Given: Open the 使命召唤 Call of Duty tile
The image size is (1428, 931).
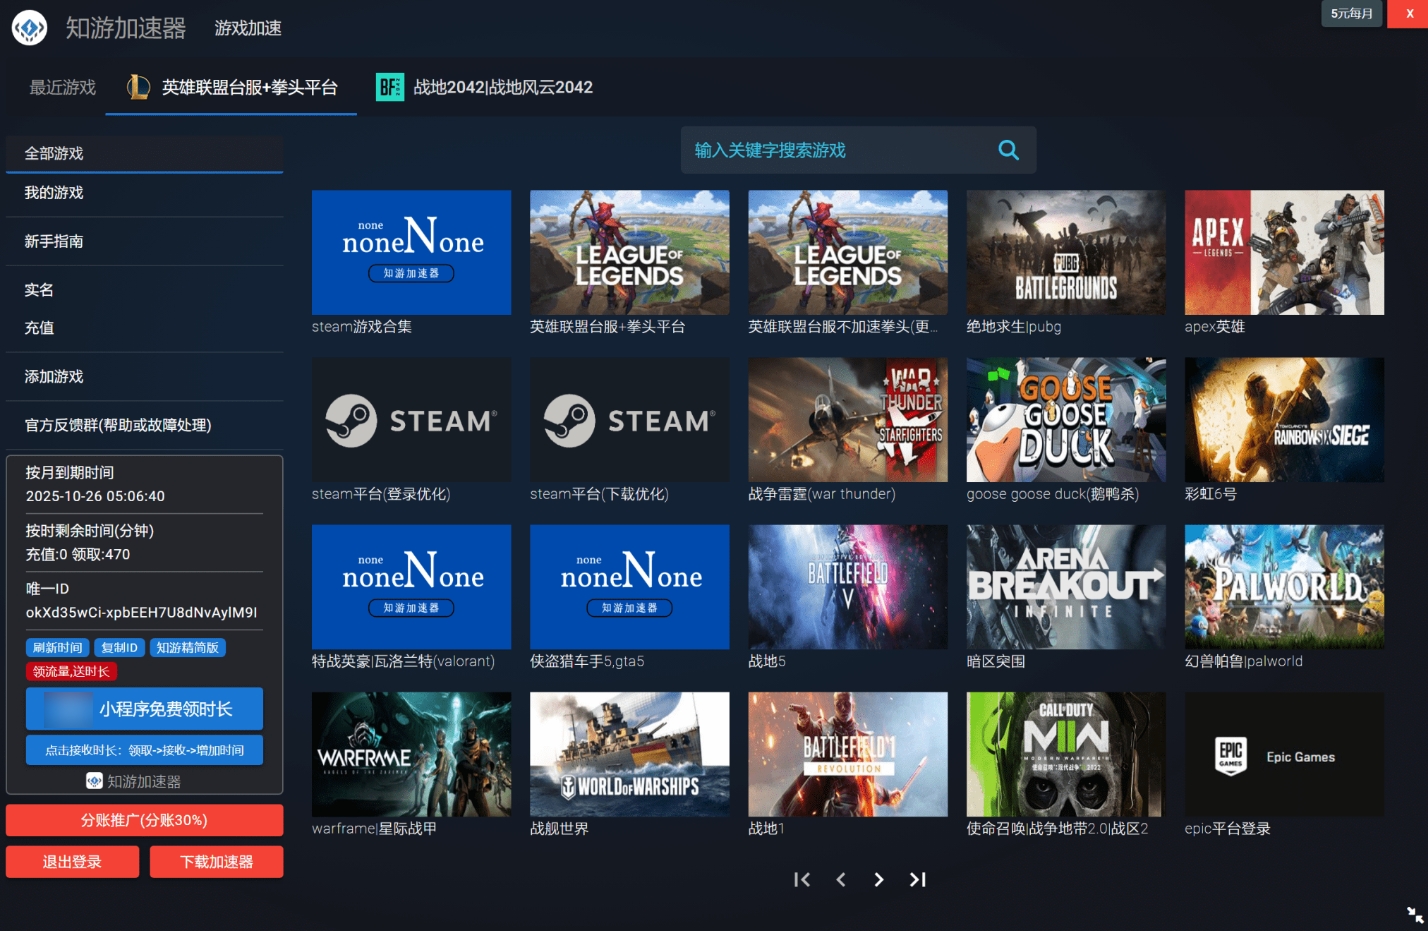Looking at the screenshot, I should 1066,754.
